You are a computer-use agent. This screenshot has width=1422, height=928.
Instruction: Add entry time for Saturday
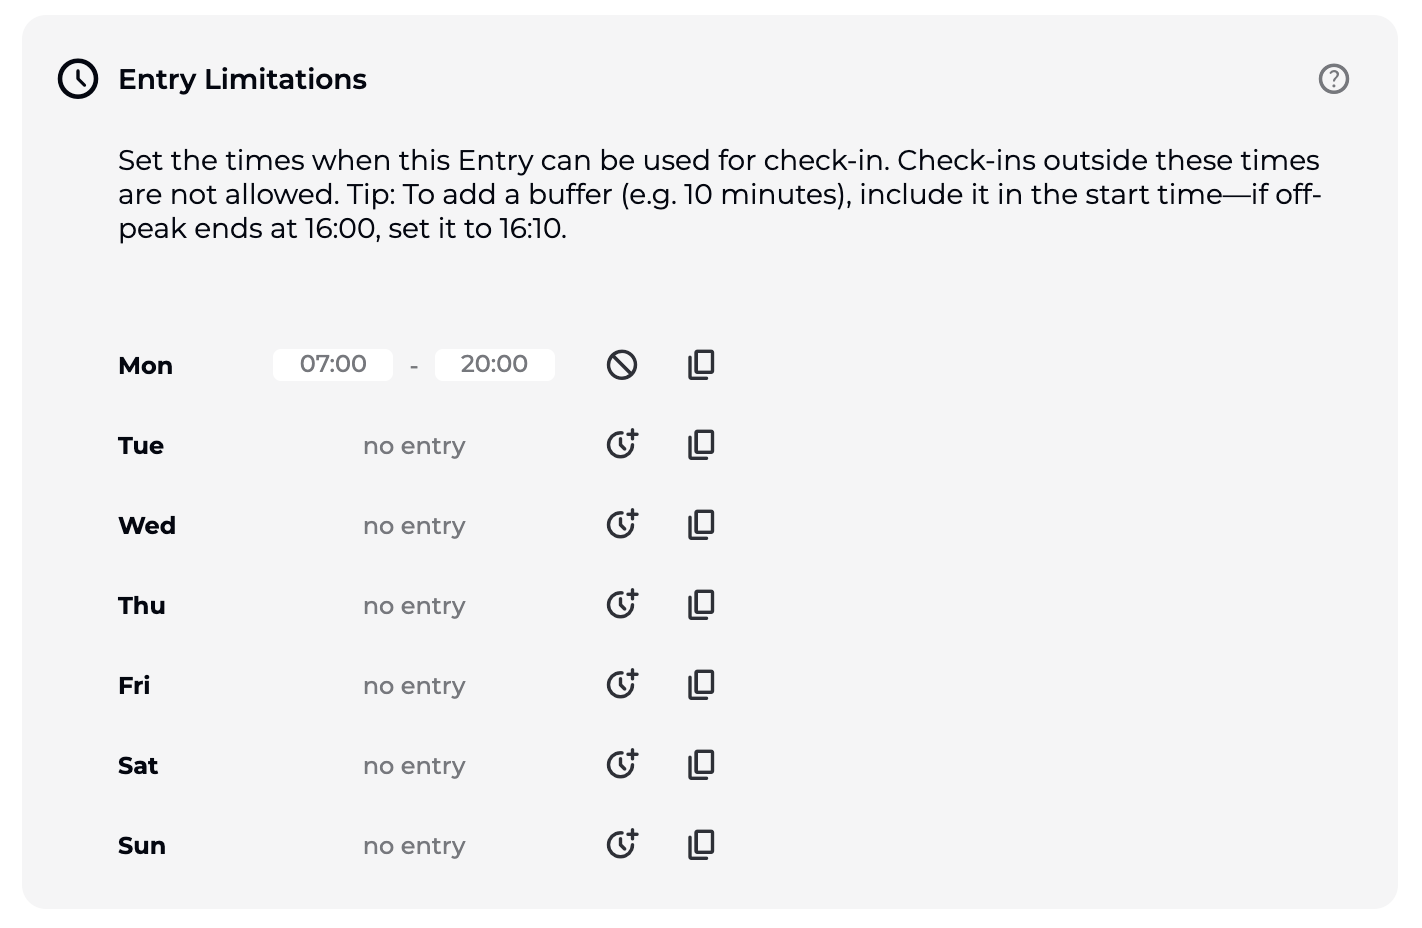point(621,764)
